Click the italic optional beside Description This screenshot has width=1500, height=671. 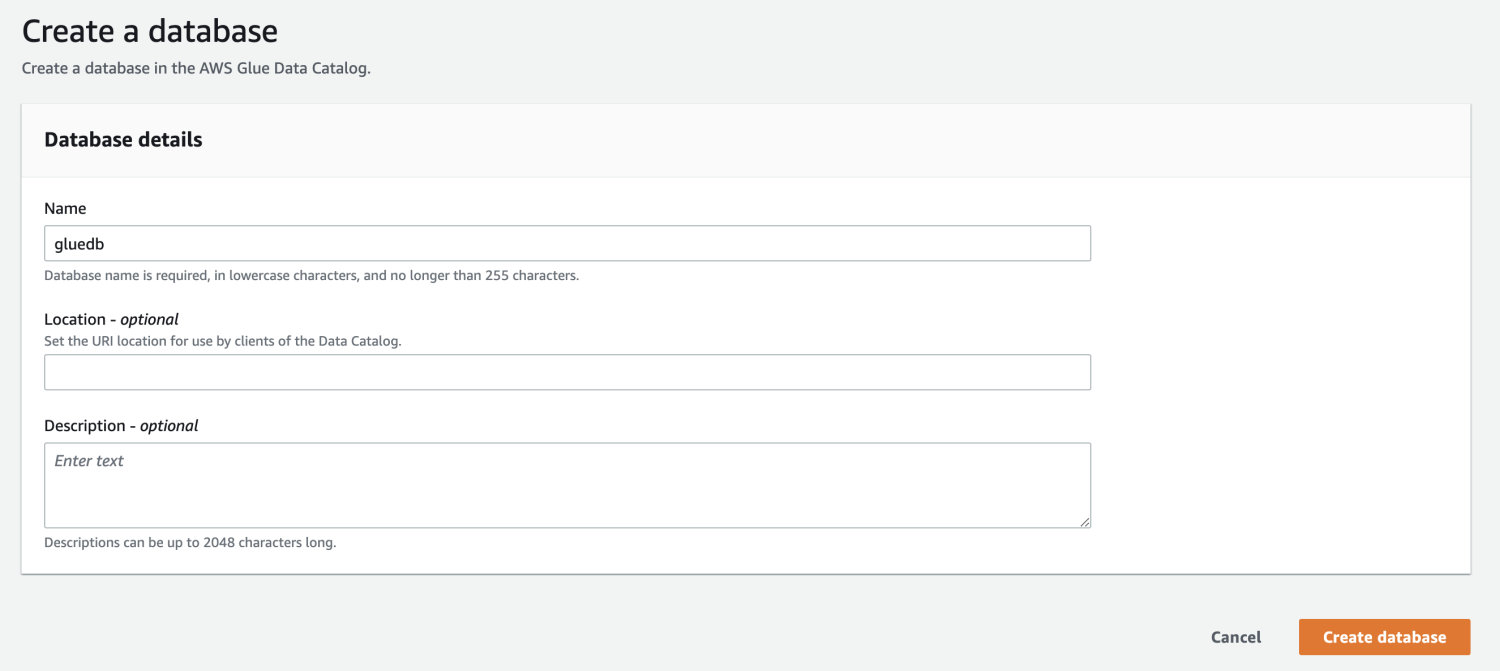pos(169,426)
